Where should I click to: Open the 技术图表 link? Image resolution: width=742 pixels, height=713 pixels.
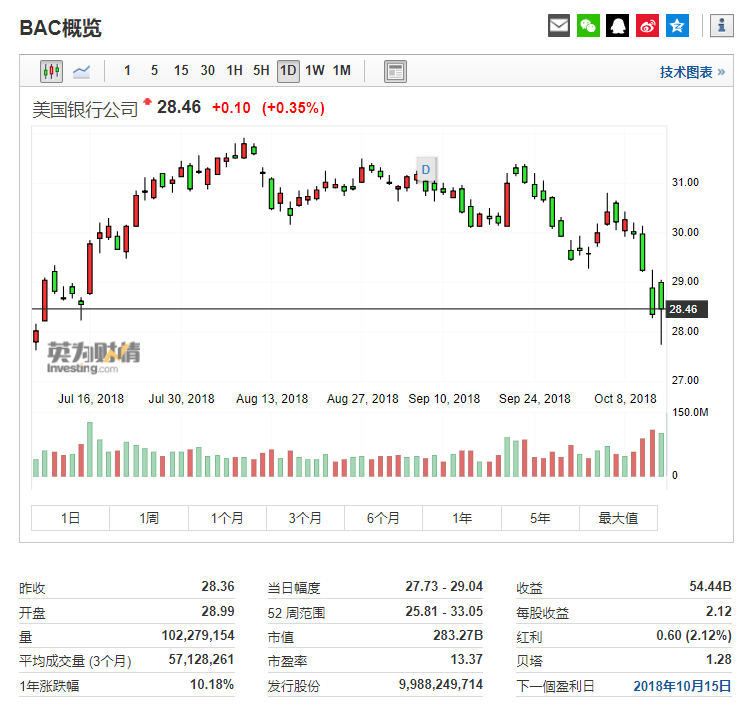point(692,72)
